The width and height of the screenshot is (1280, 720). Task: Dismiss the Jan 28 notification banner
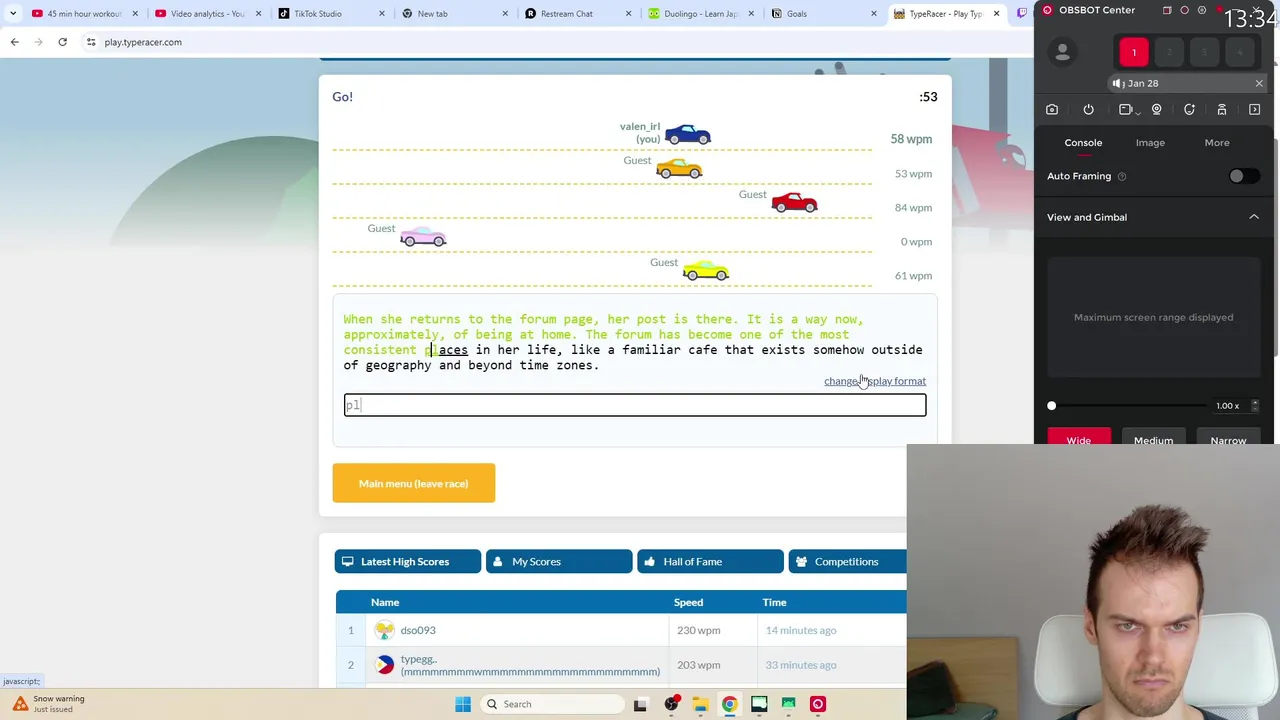click(x=1259, y=84)
